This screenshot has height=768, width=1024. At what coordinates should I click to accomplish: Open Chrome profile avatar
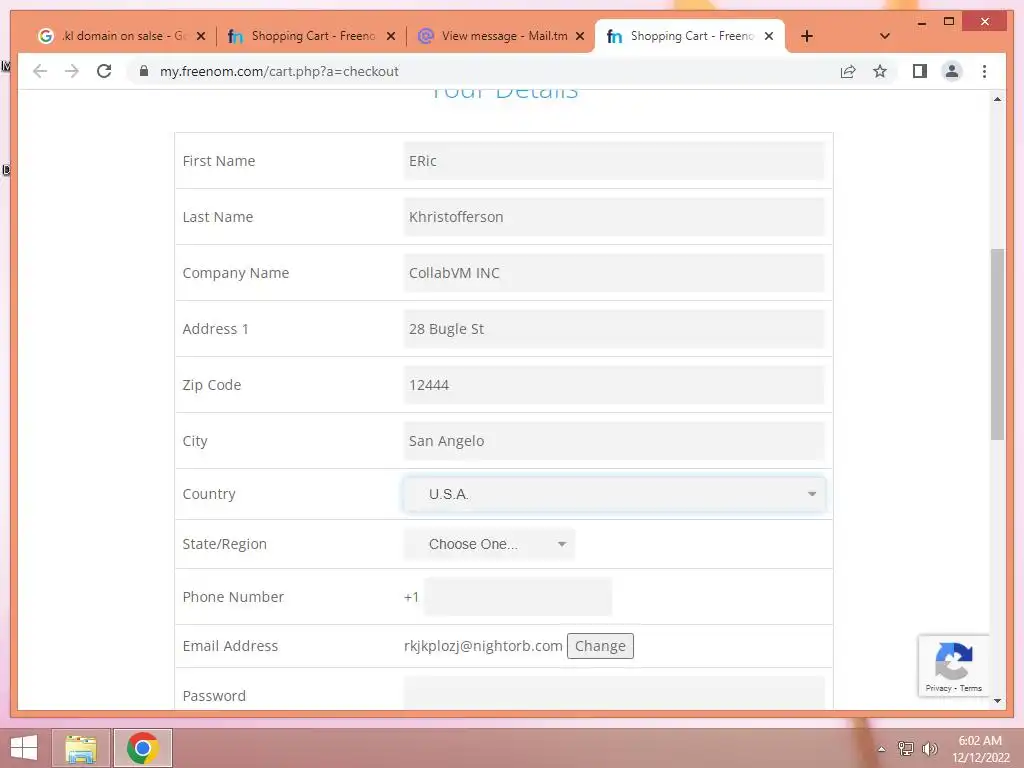pos(952,71)
